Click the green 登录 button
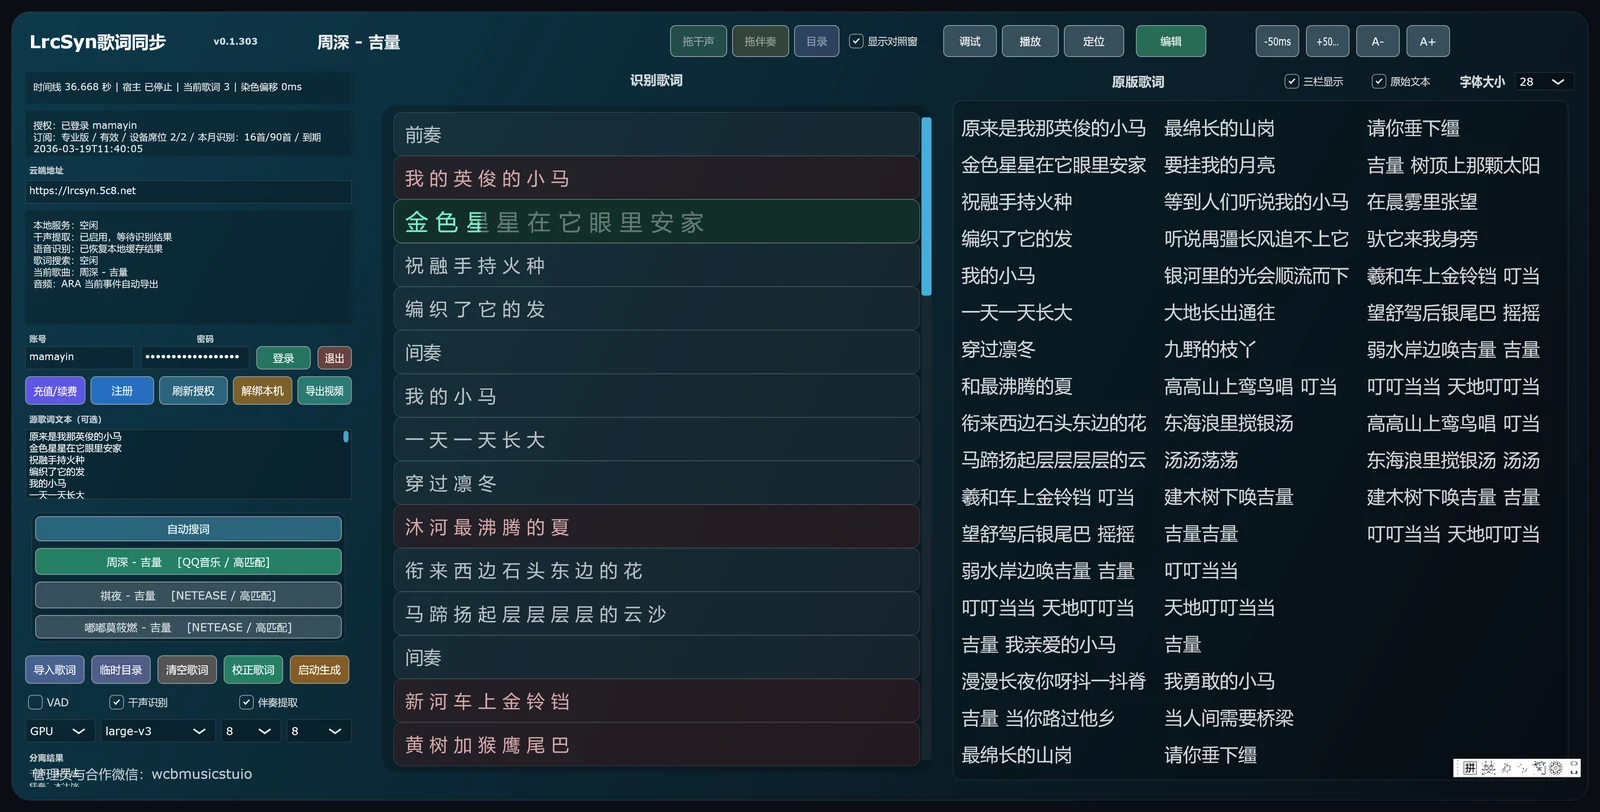Image resolution: width=1600 pixels, height=812 pixels. tap(284, 358)
